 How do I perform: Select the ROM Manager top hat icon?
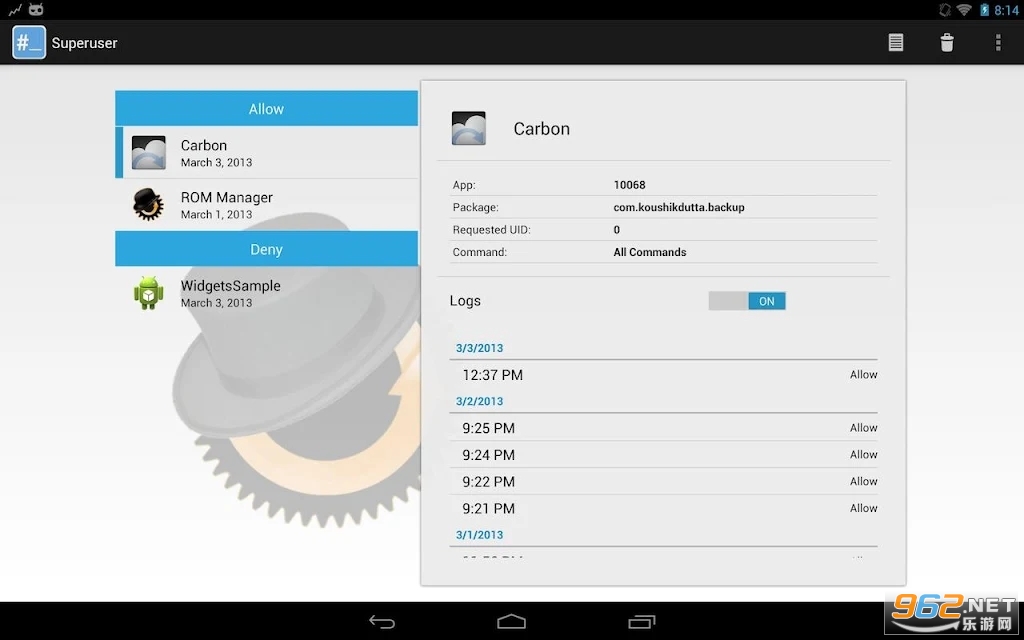click(x=148, y=204)
